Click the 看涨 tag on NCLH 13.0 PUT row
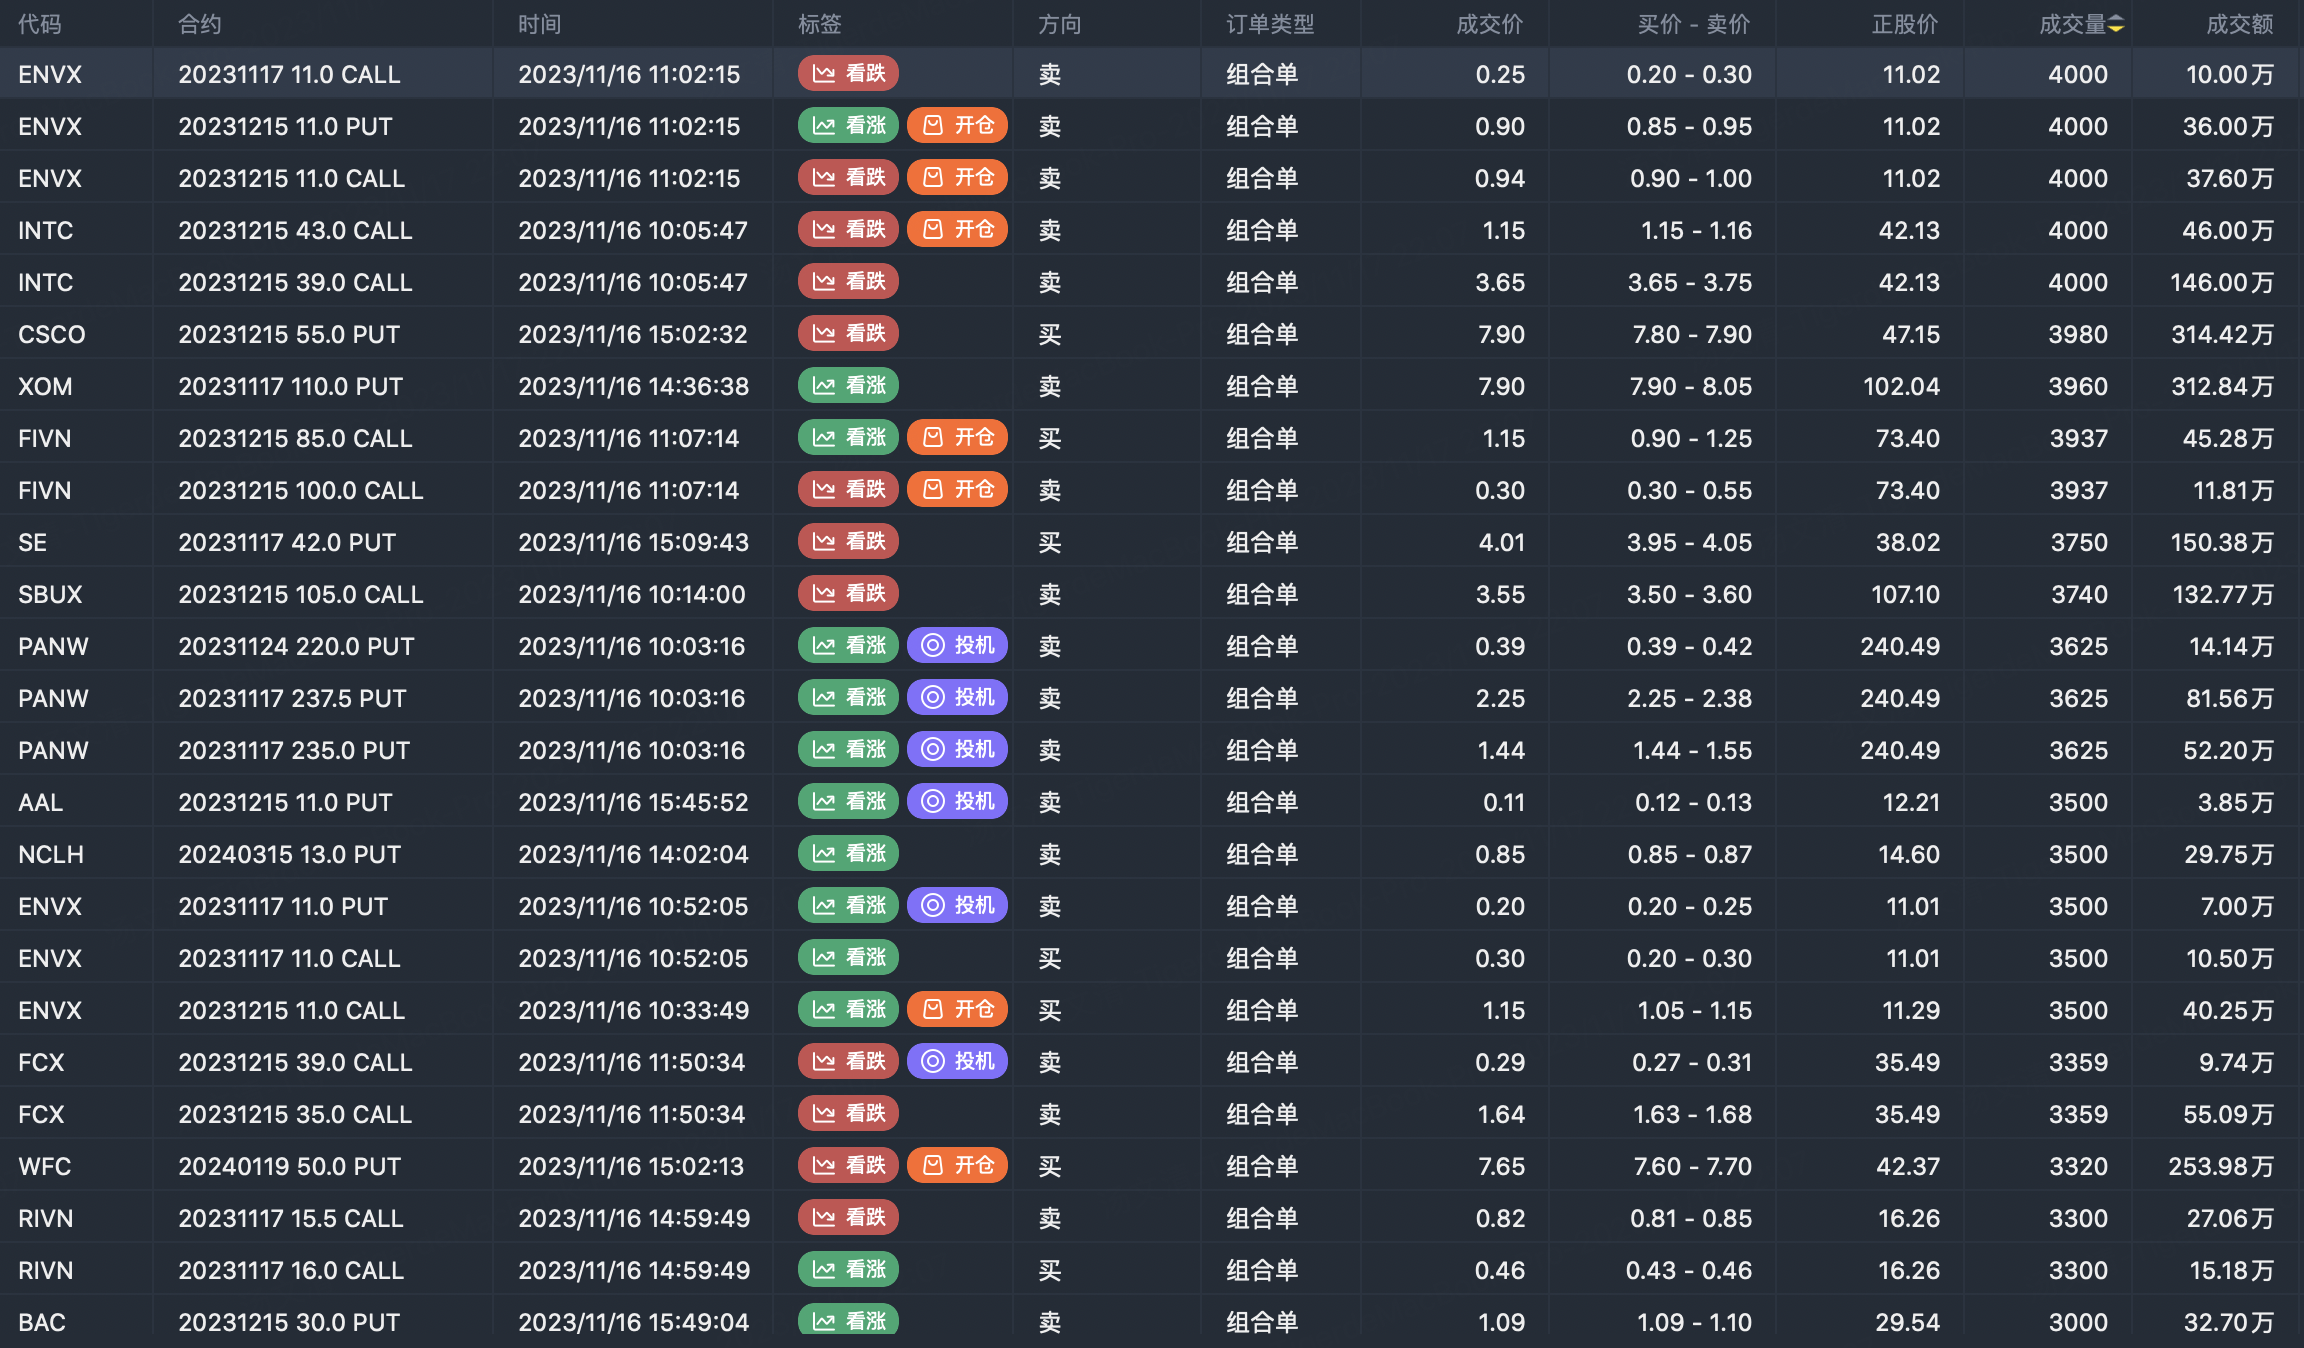The width and height of the screenshot is (2304, 1348). (x=848, y=853)
